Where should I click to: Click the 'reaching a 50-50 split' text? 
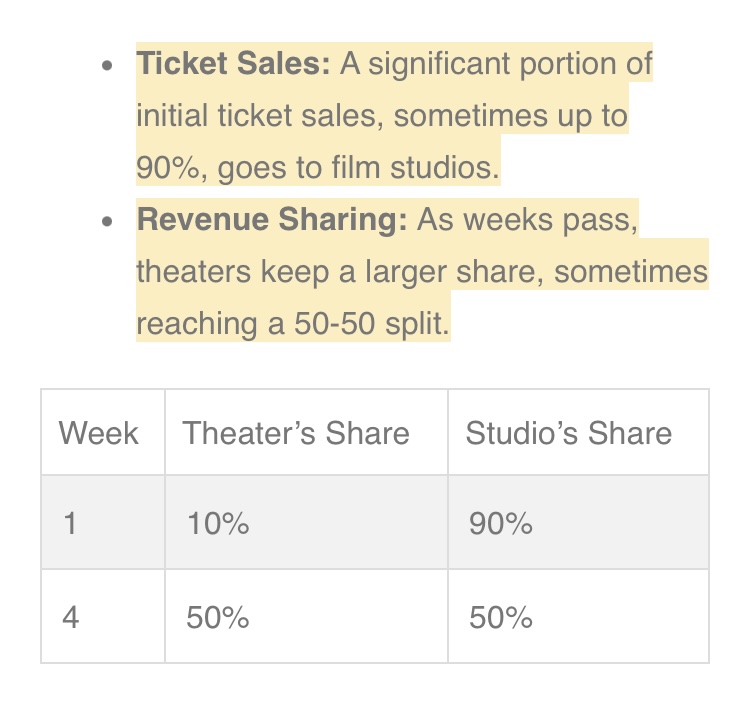click(292, 323)
